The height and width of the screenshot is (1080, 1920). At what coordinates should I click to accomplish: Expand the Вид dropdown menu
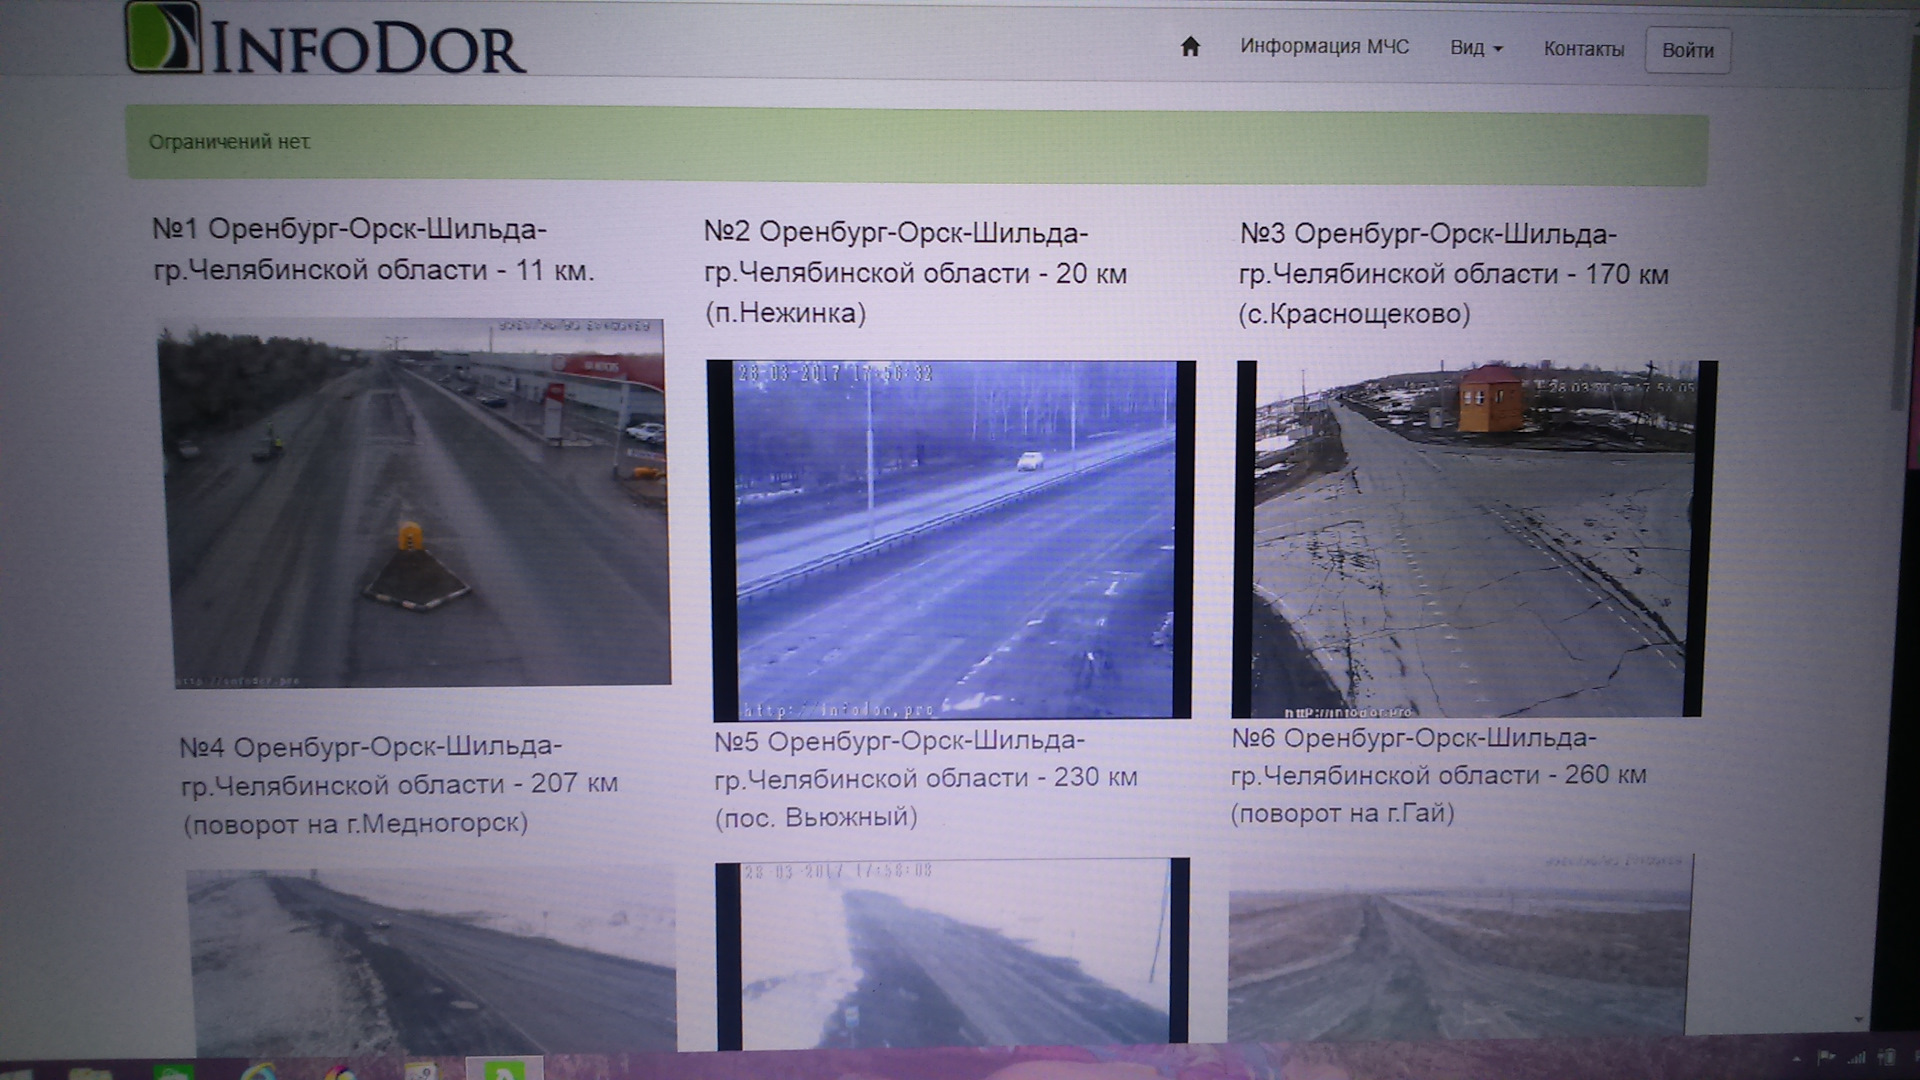click(x=1476, y=48)
